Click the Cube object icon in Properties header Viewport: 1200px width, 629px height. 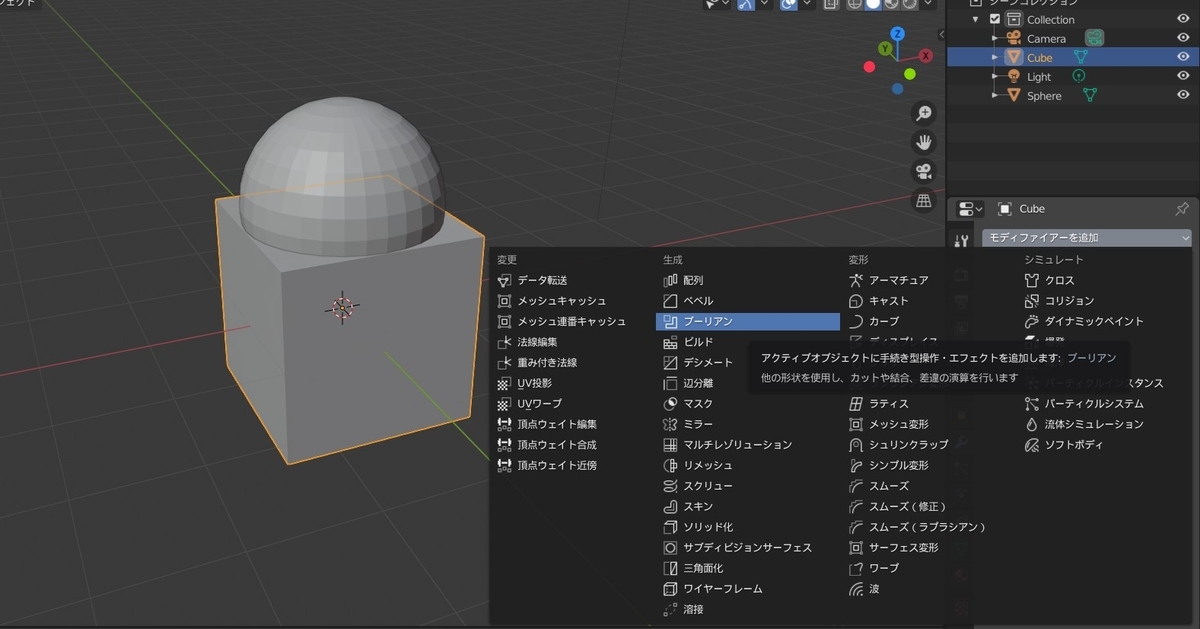(x=1004, y=208)
